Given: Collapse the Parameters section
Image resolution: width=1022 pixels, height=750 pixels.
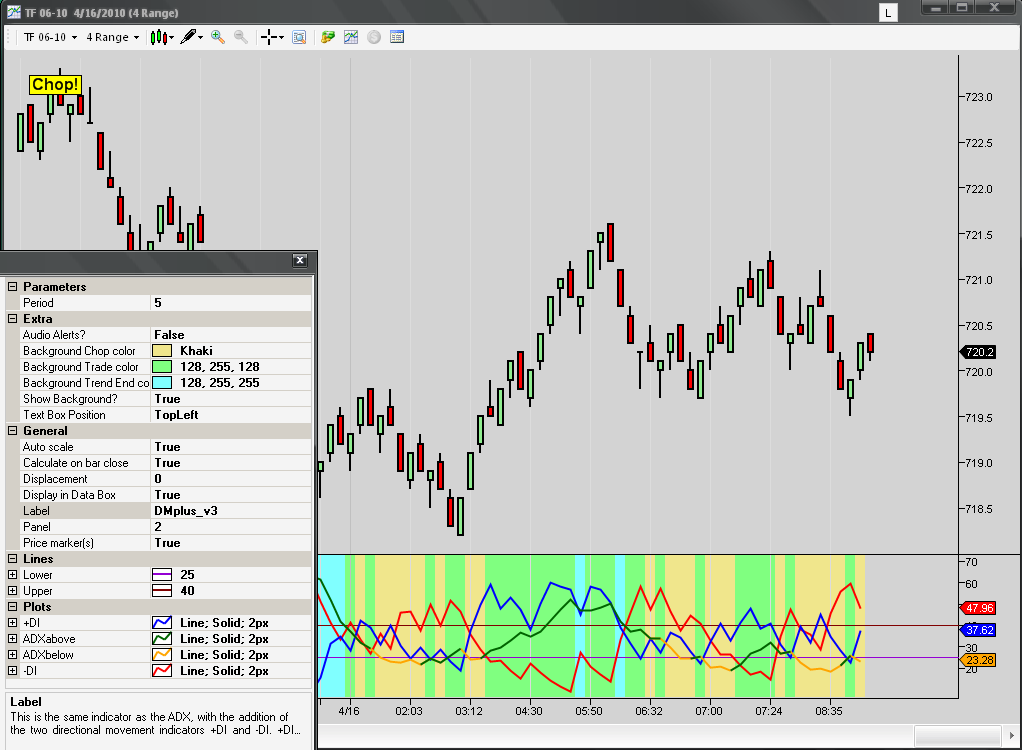Looking at the screenshot, I should tap(12, 287).
